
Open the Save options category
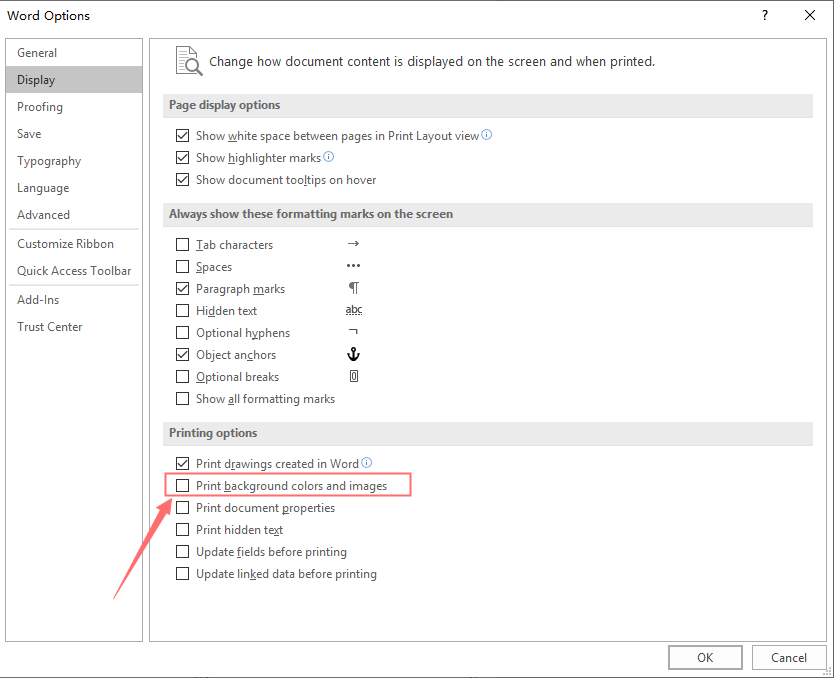coord(74,134)
